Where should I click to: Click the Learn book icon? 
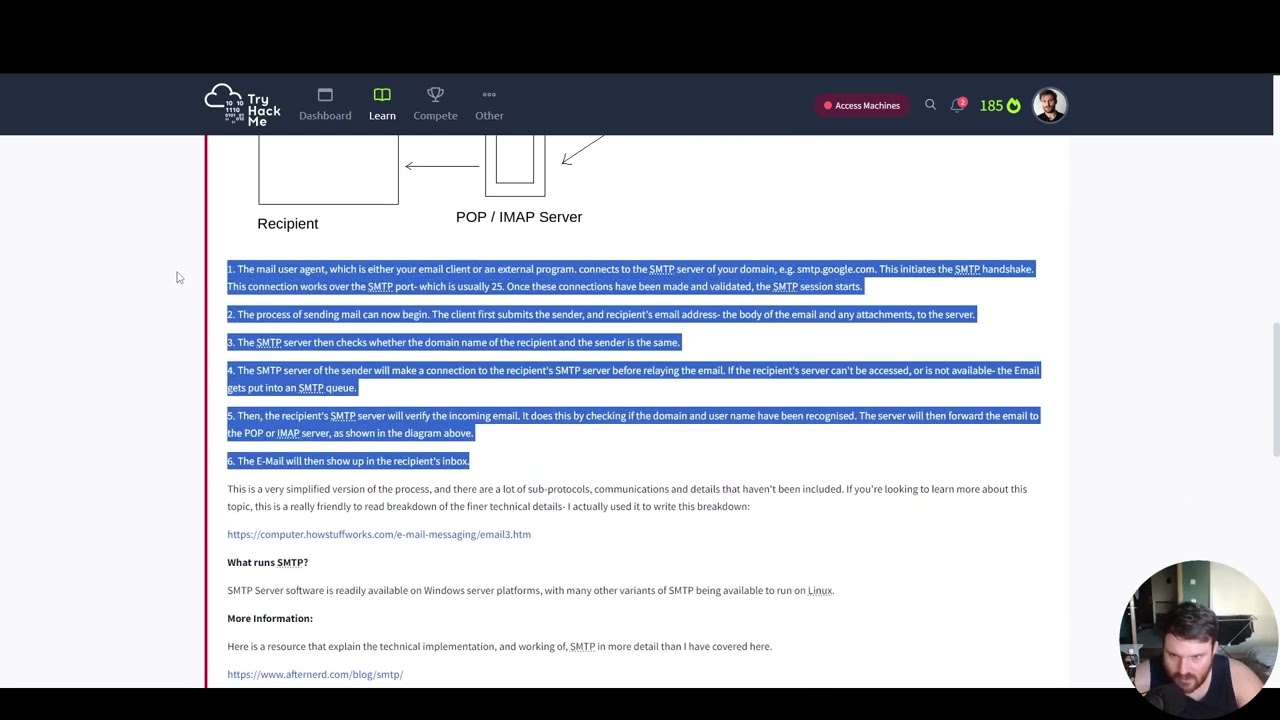coord(382,95)
